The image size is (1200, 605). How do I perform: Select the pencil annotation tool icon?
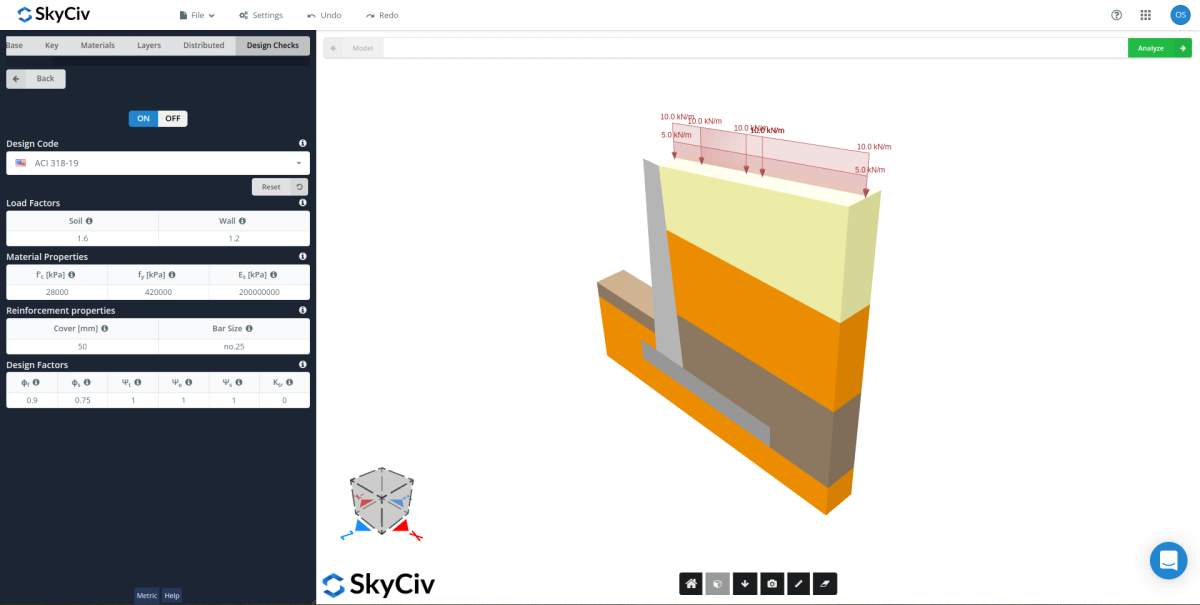(798, 583)
